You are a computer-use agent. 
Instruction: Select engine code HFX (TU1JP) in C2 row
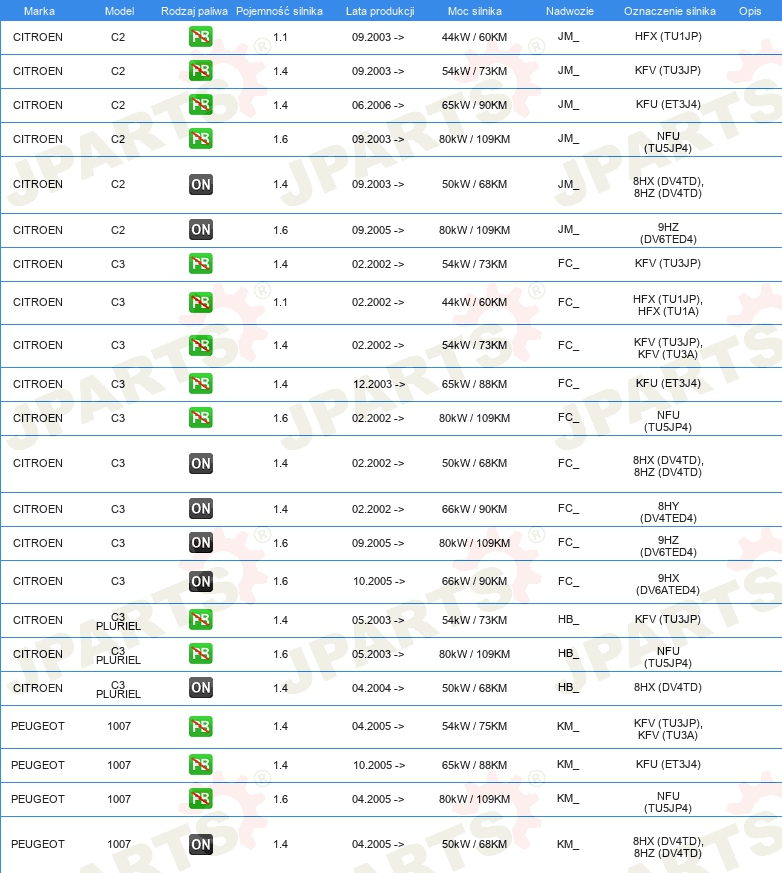coord(668,36)
